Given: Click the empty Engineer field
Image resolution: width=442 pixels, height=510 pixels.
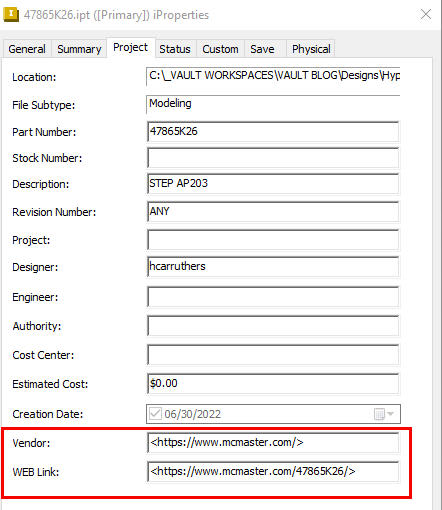Looking at the screenshot, I should 273,297.
